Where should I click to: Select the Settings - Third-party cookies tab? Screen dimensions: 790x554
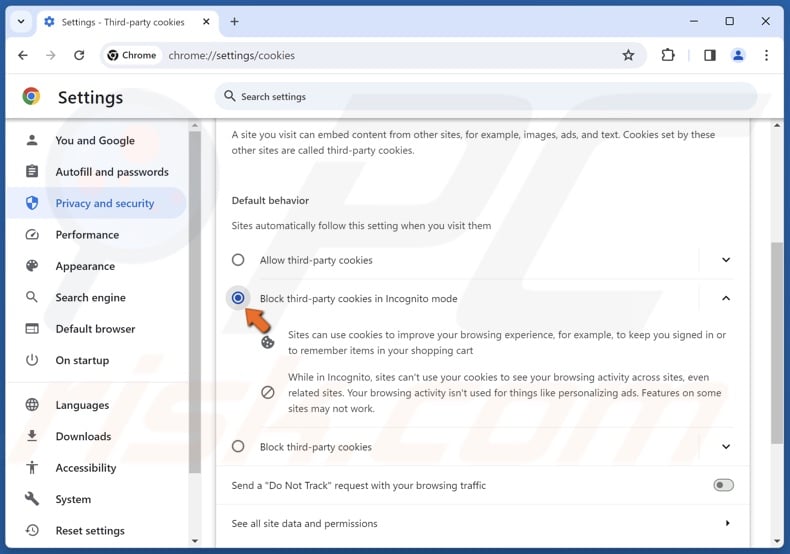pos(127,22)
